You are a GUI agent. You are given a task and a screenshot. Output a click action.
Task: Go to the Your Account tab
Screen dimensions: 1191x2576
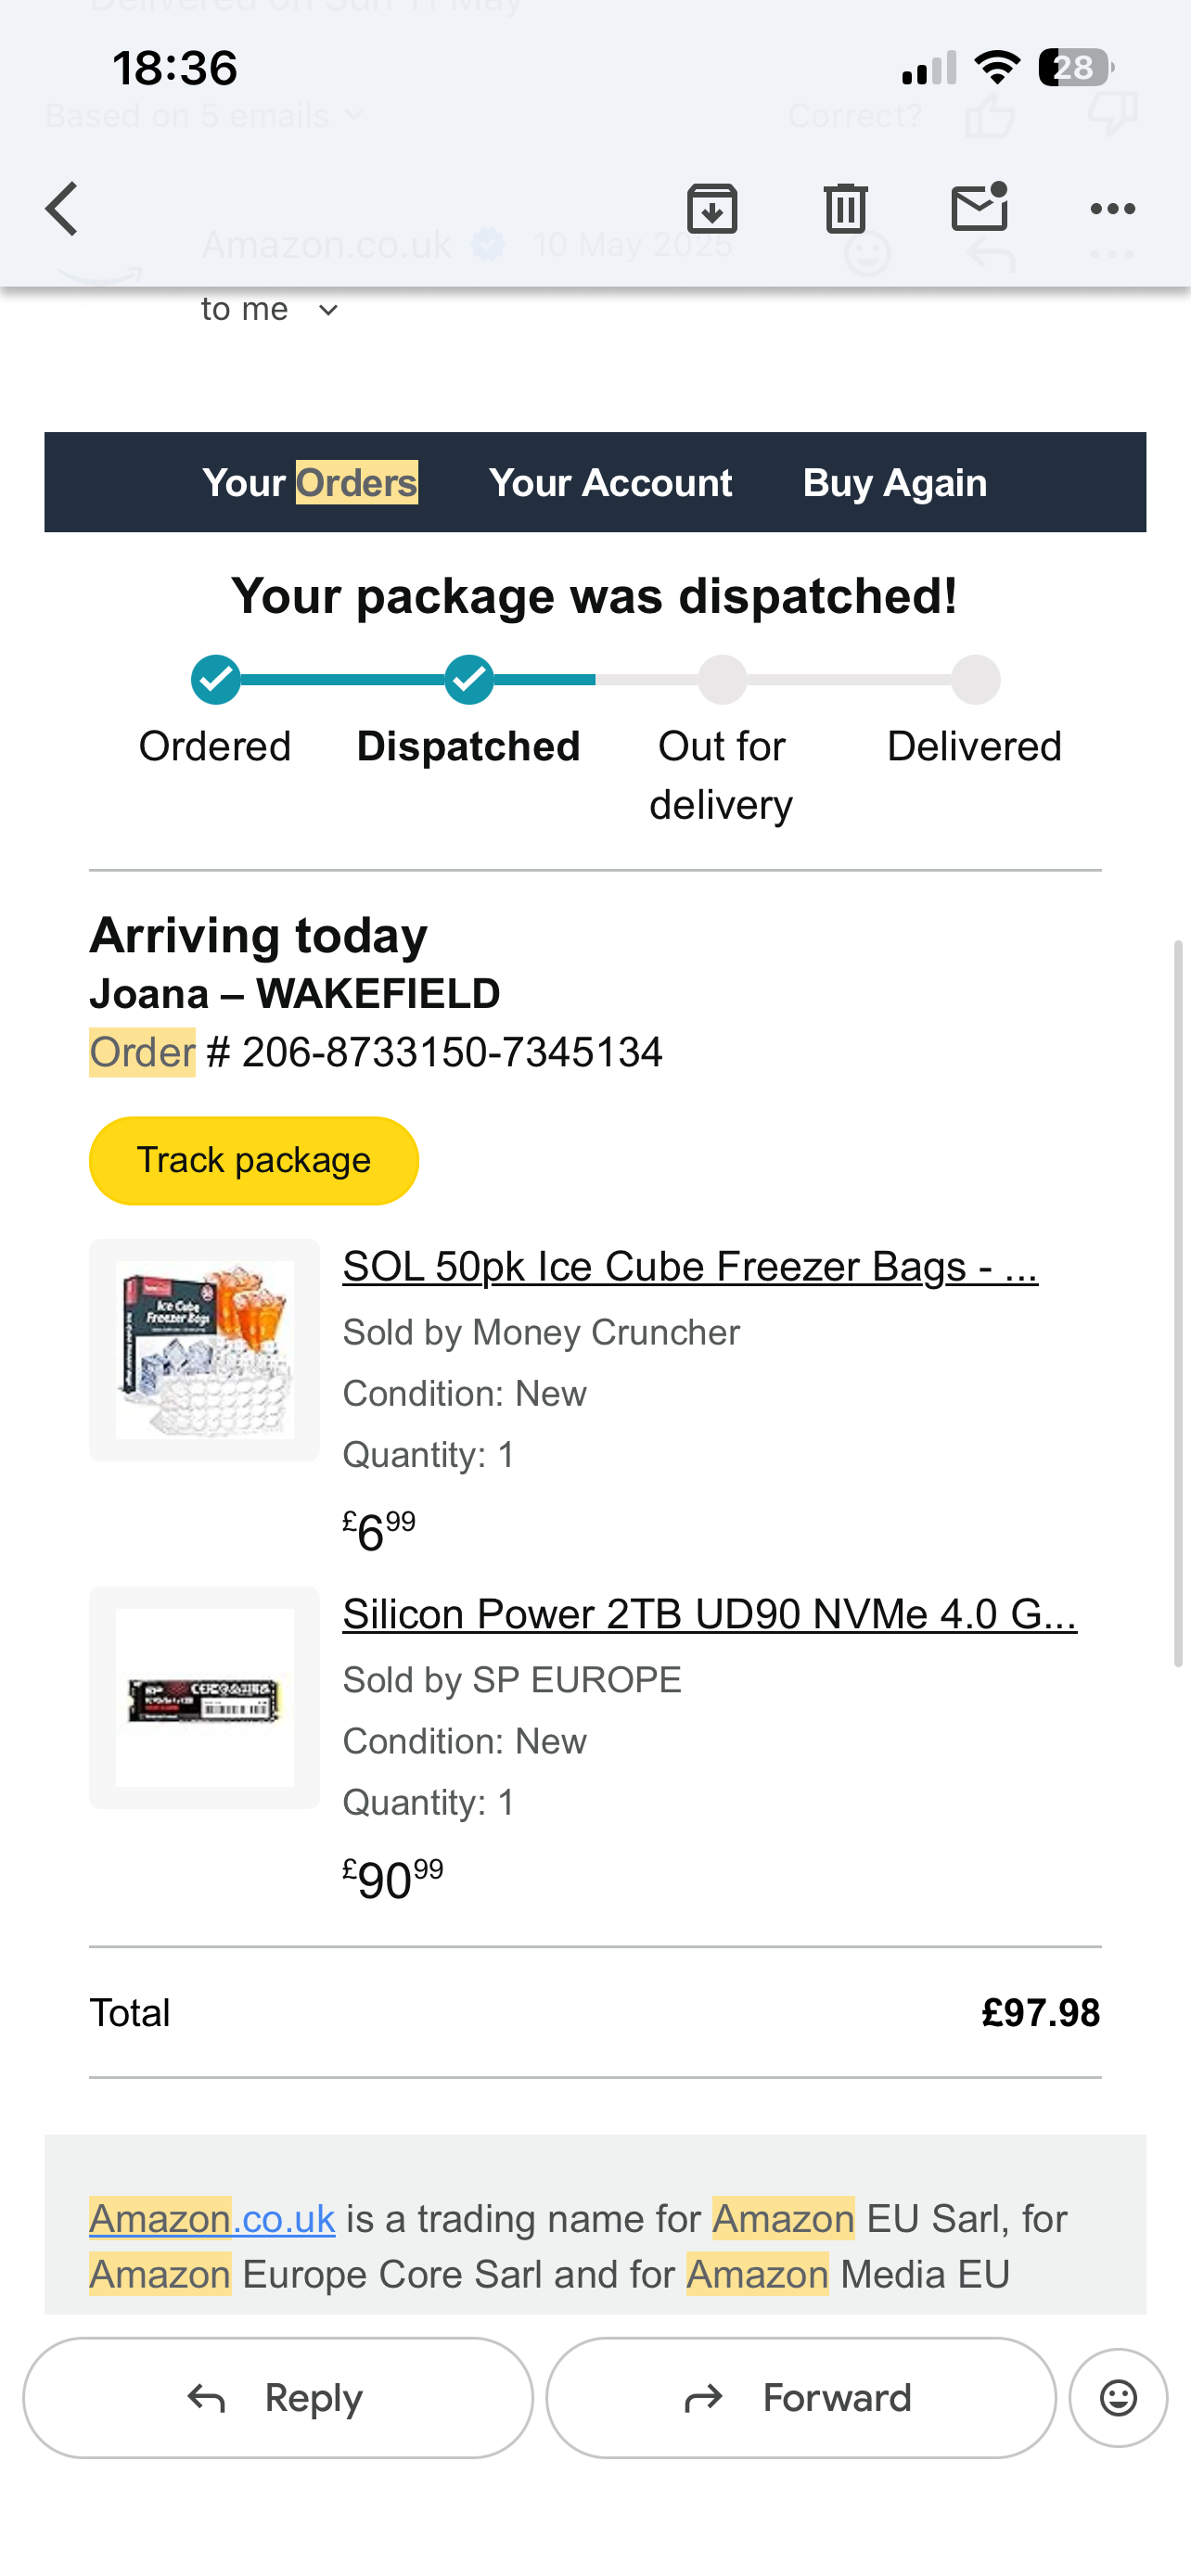610,483
